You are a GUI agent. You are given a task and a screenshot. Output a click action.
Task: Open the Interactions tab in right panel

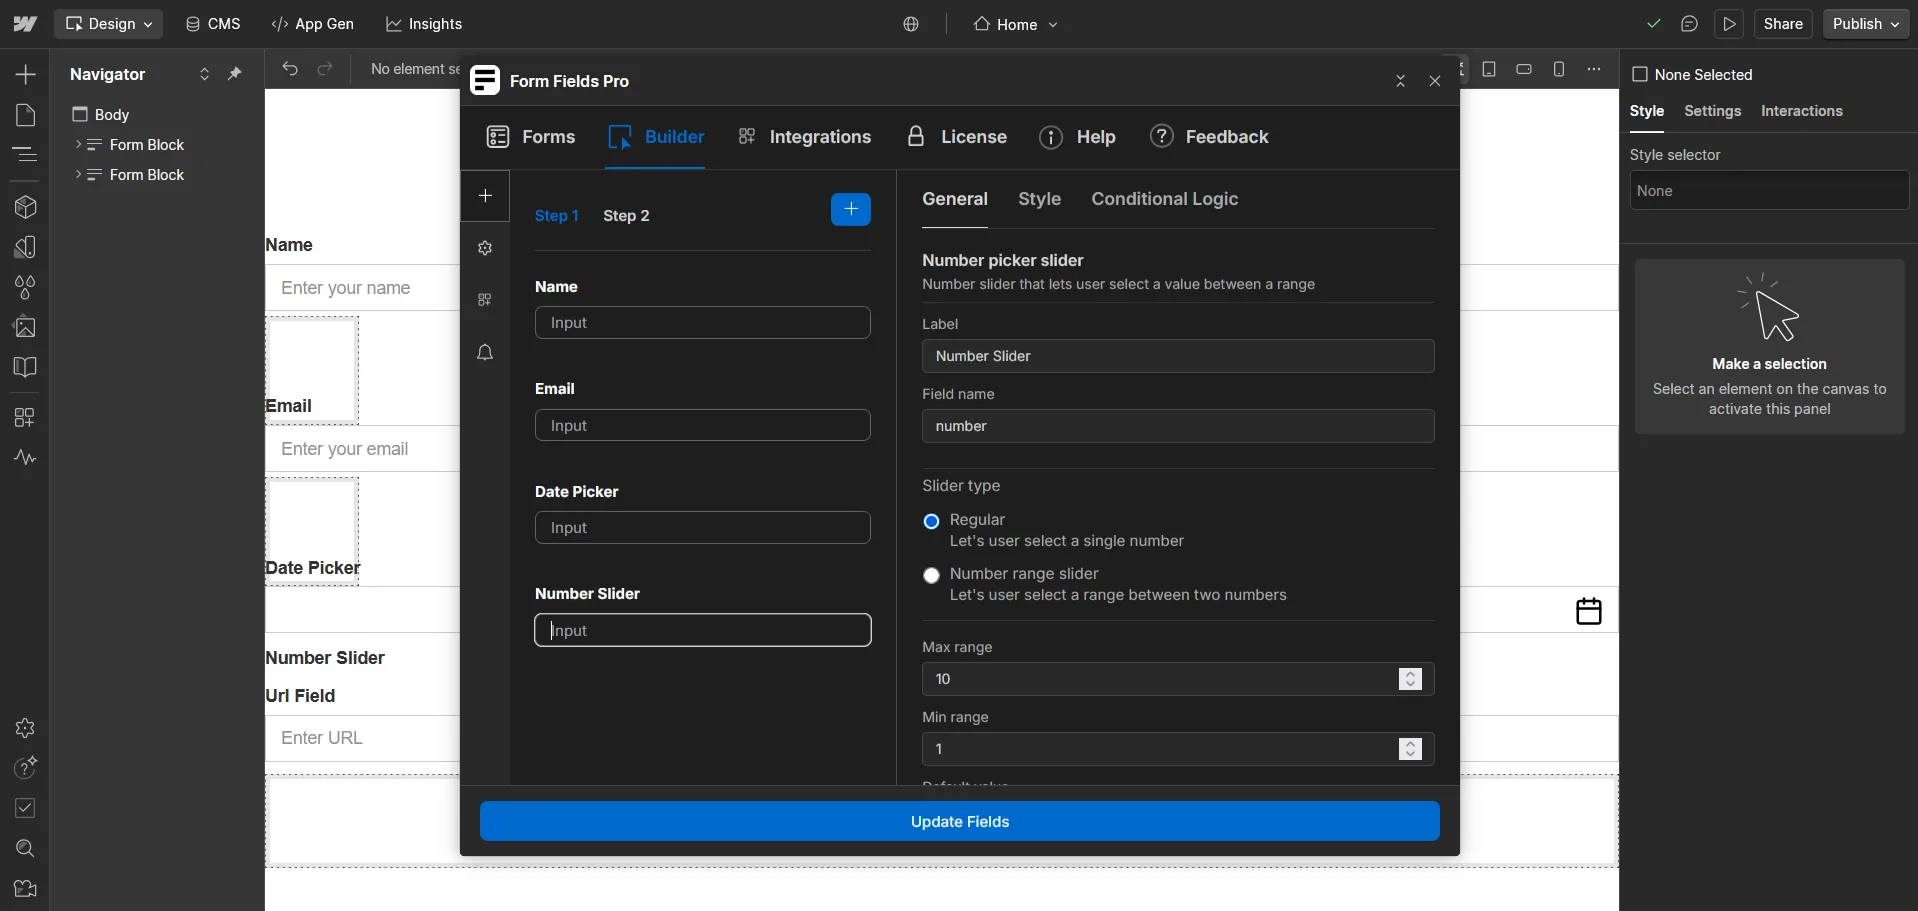point(1802,111)
